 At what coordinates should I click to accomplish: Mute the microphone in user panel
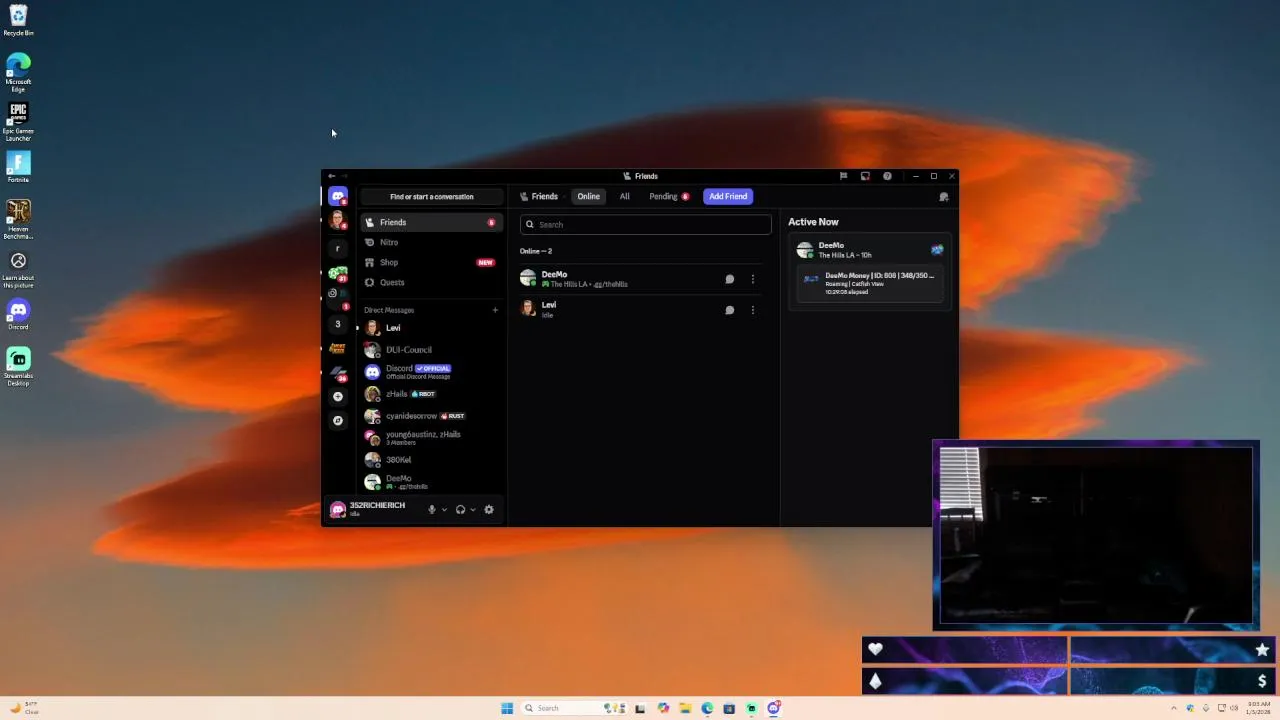(x=432, y=509)
